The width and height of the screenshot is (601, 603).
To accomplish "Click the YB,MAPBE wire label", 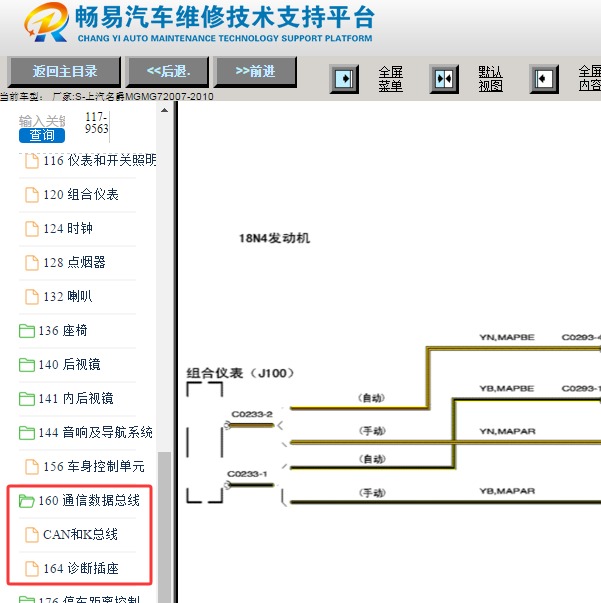I will pos(507,389).
